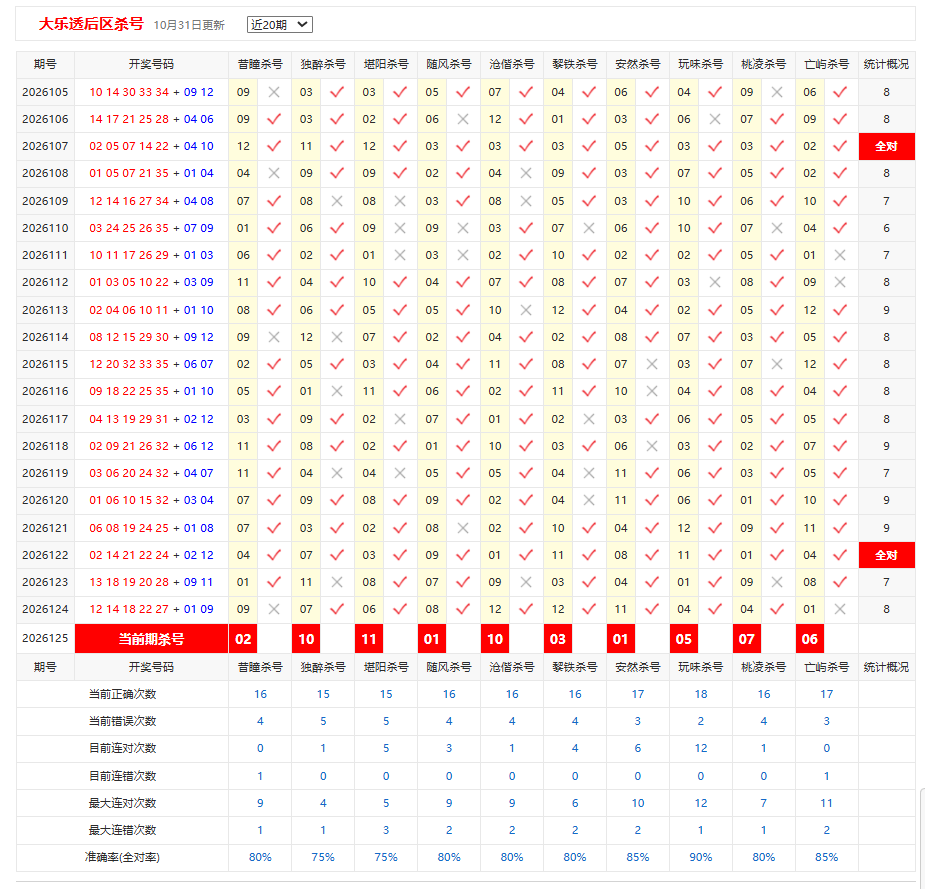Click the cross mark for 昔瞳杀号 in row 2026105
The width and height of the screenshot is (925, 889).
click(x=274, y=92)
